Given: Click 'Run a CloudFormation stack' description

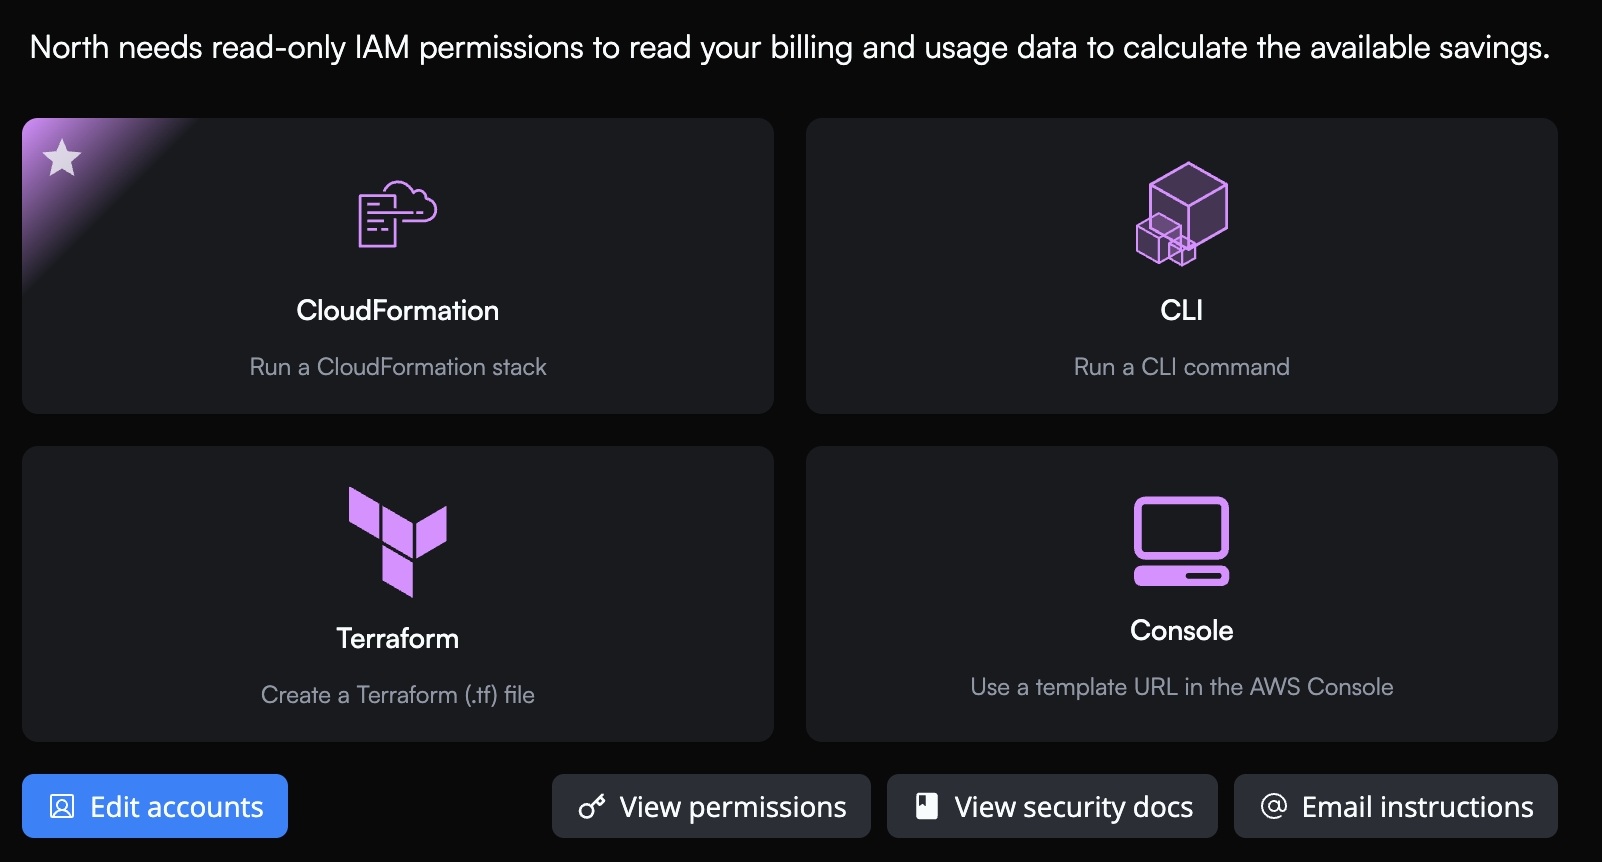Looking at the screenshot, I should tap(397, 367).
